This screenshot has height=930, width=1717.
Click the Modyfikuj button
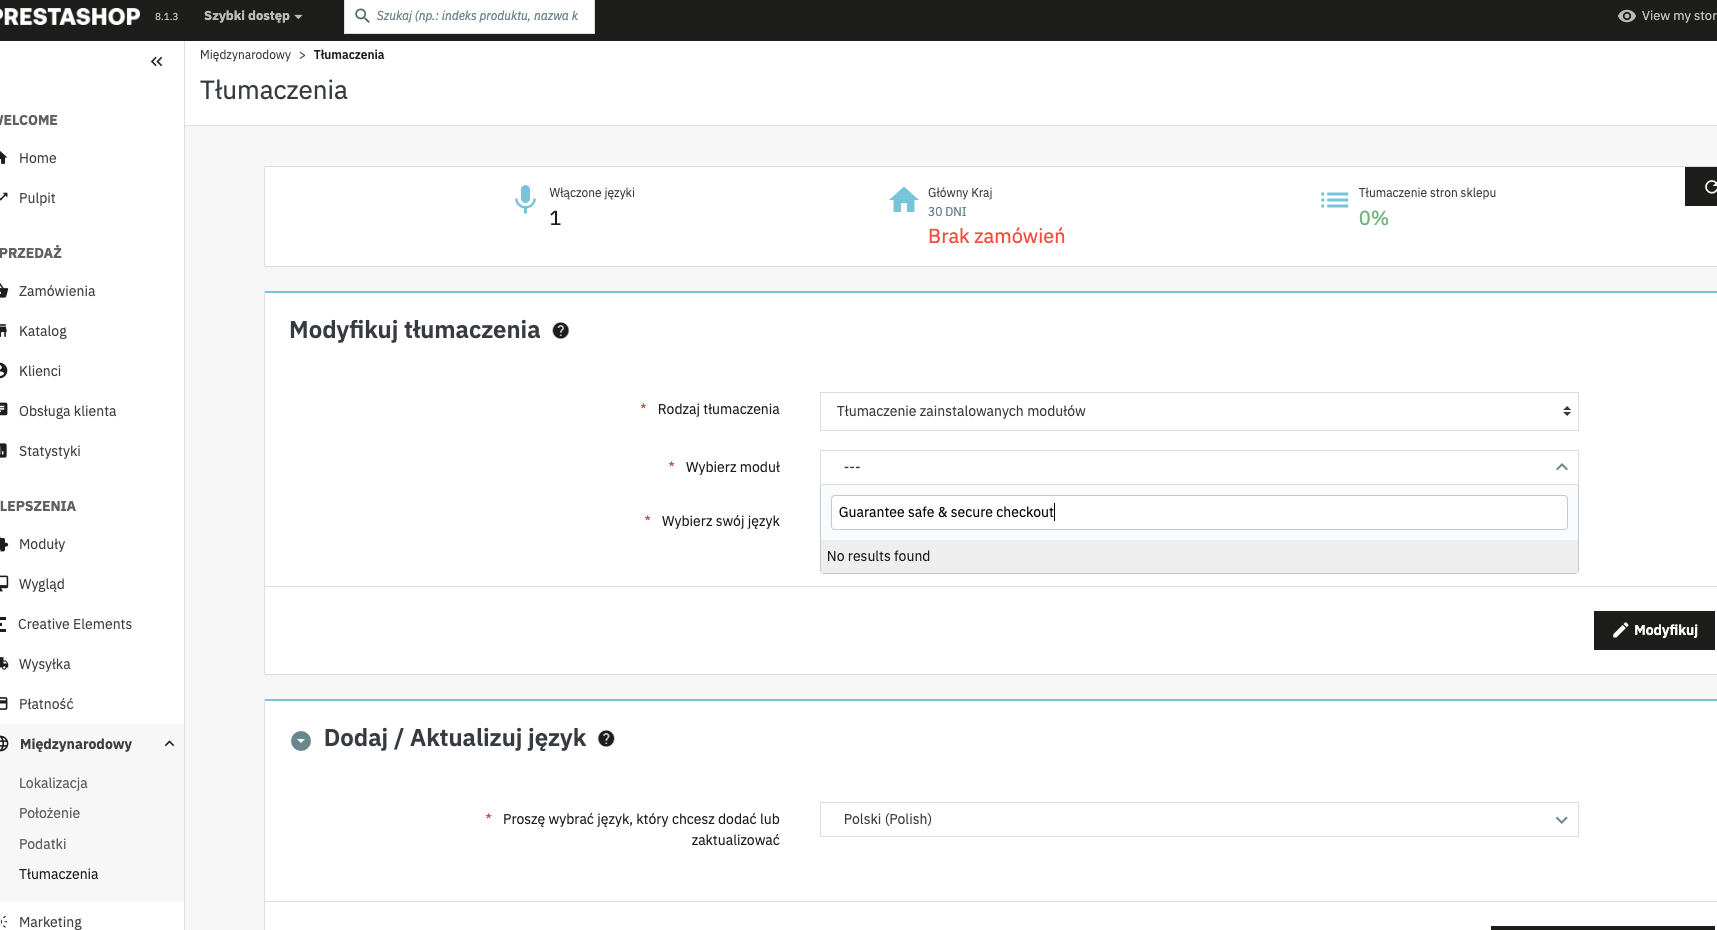point(1654,630)
